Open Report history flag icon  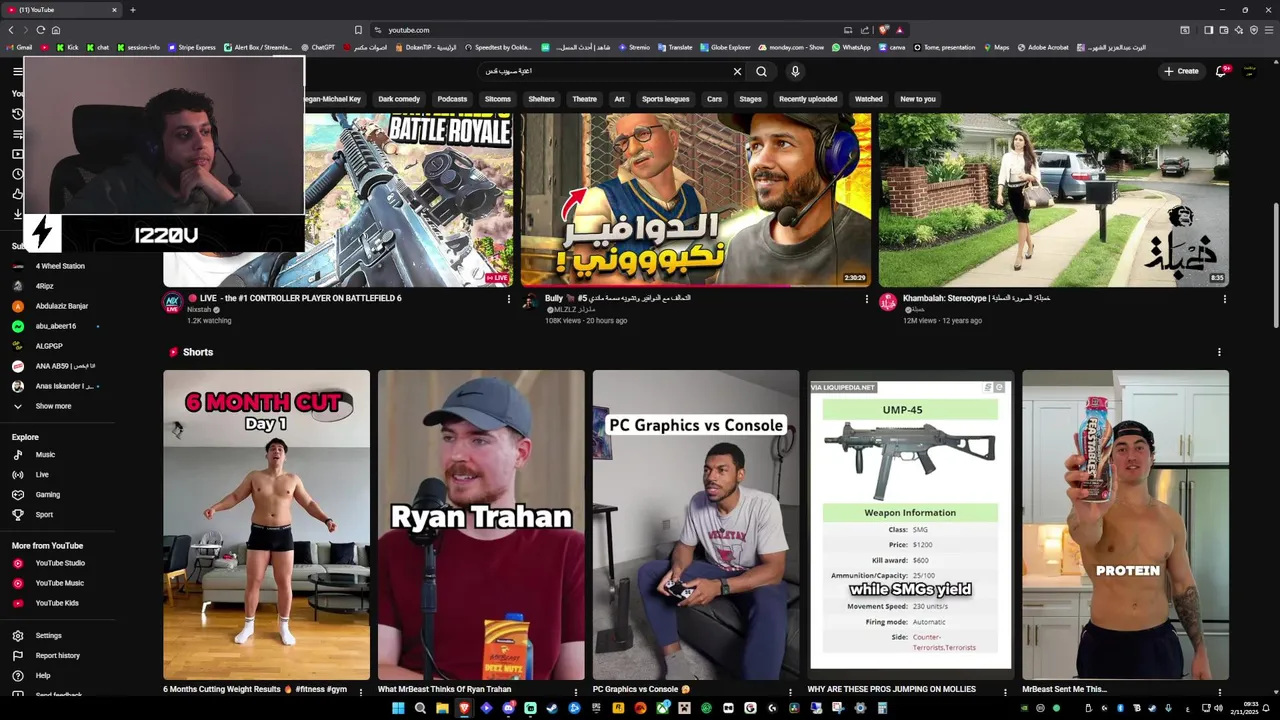tap(17, 656)
